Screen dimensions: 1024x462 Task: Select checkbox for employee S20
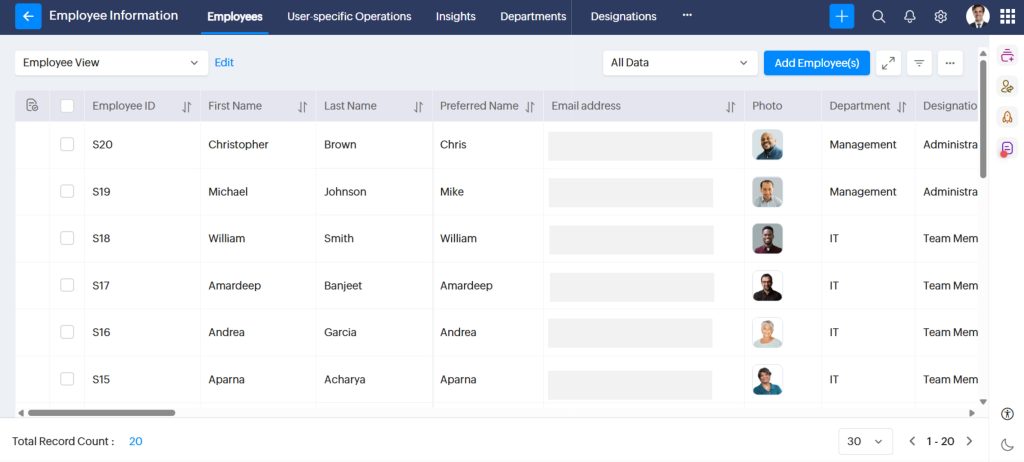click(x=67, y=144)
